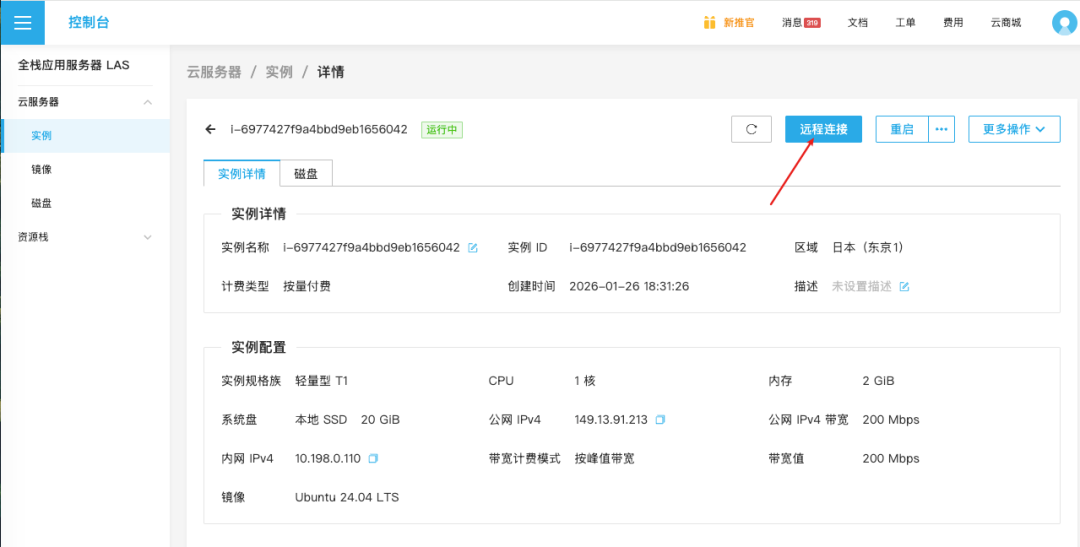Open the three-dots more button beside 重启

(942, 129)
